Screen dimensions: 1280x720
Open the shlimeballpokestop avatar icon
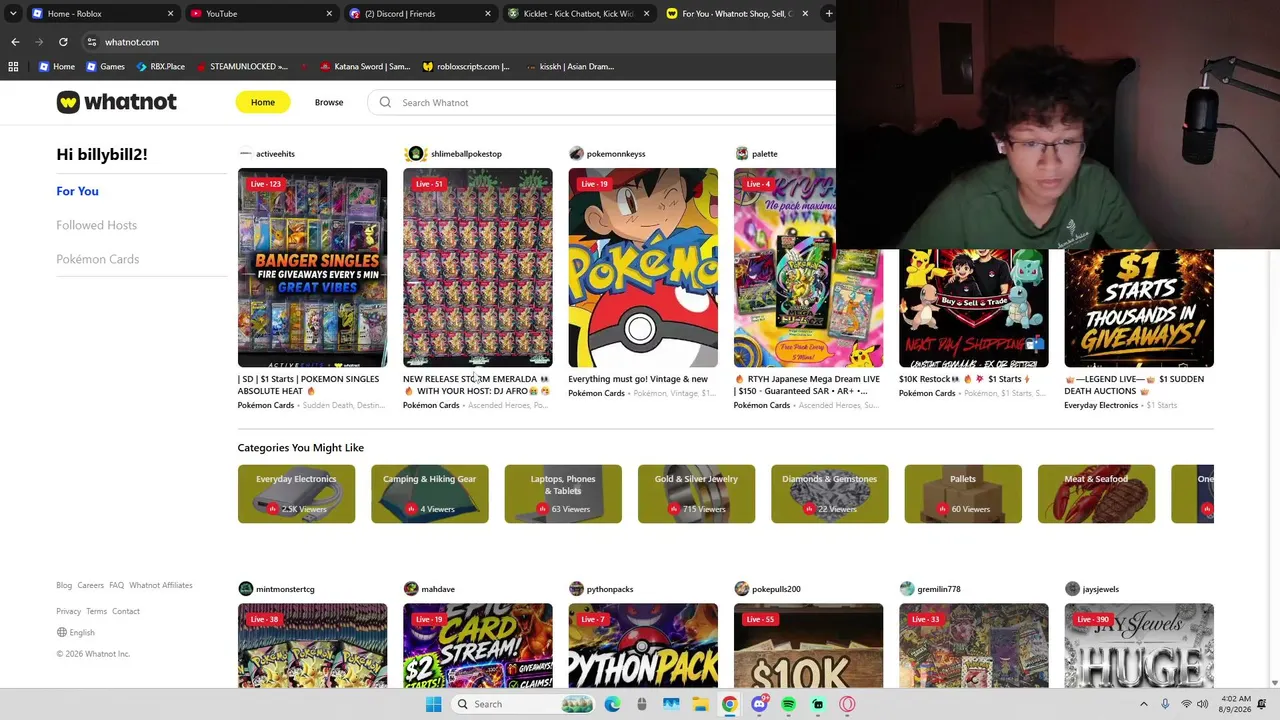tap(415, 154)
